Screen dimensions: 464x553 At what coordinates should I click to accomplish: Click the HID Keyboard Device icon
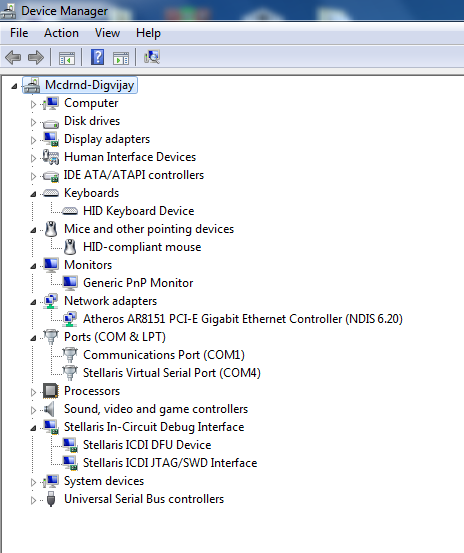point(70,211)
